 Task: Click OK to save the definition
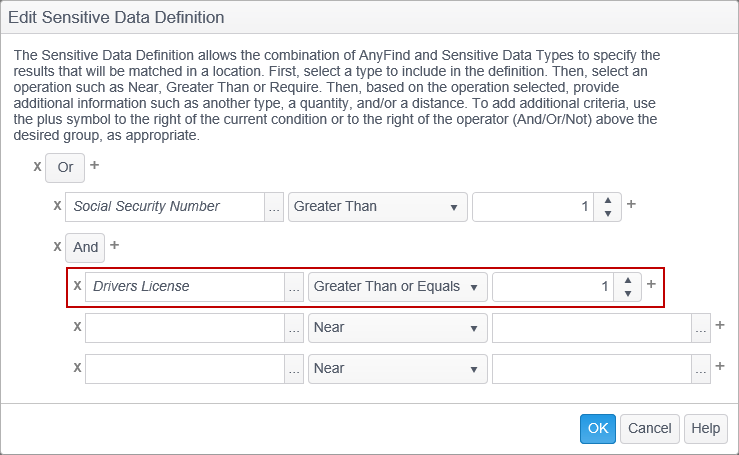[x=597, y=428]
